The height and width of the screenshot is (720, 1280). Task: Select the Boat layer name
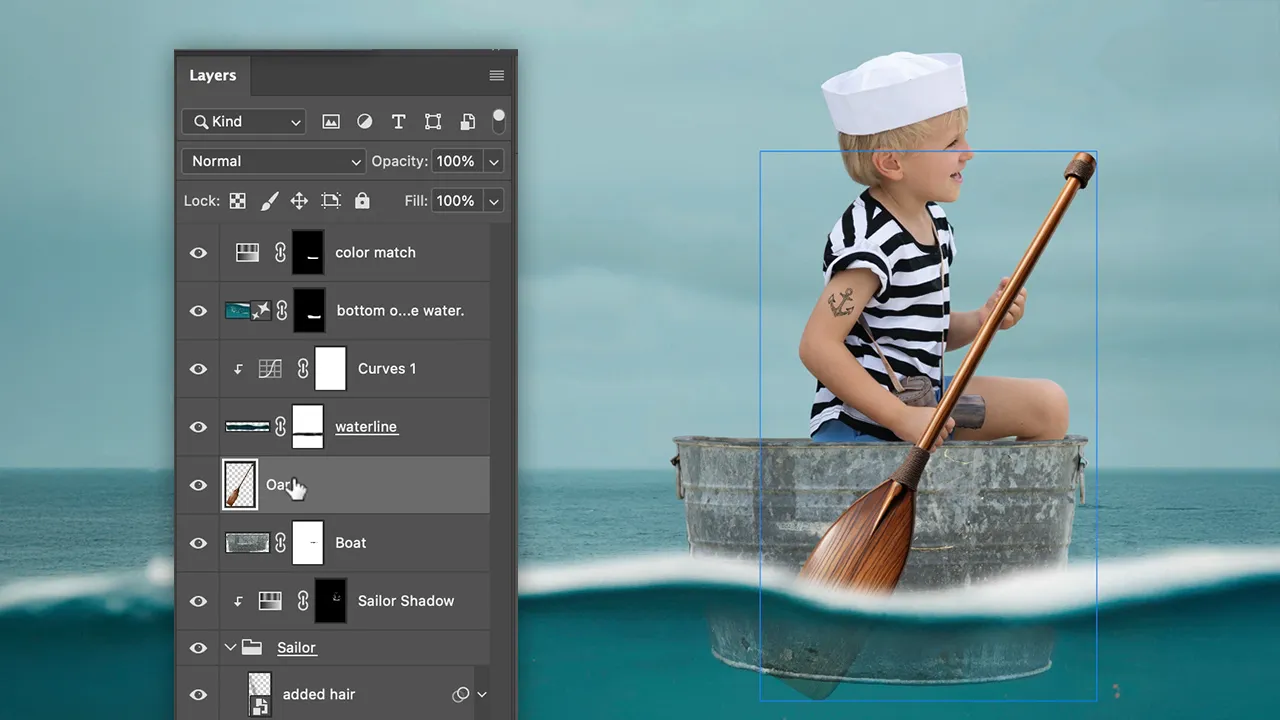[x=351, y=543]
